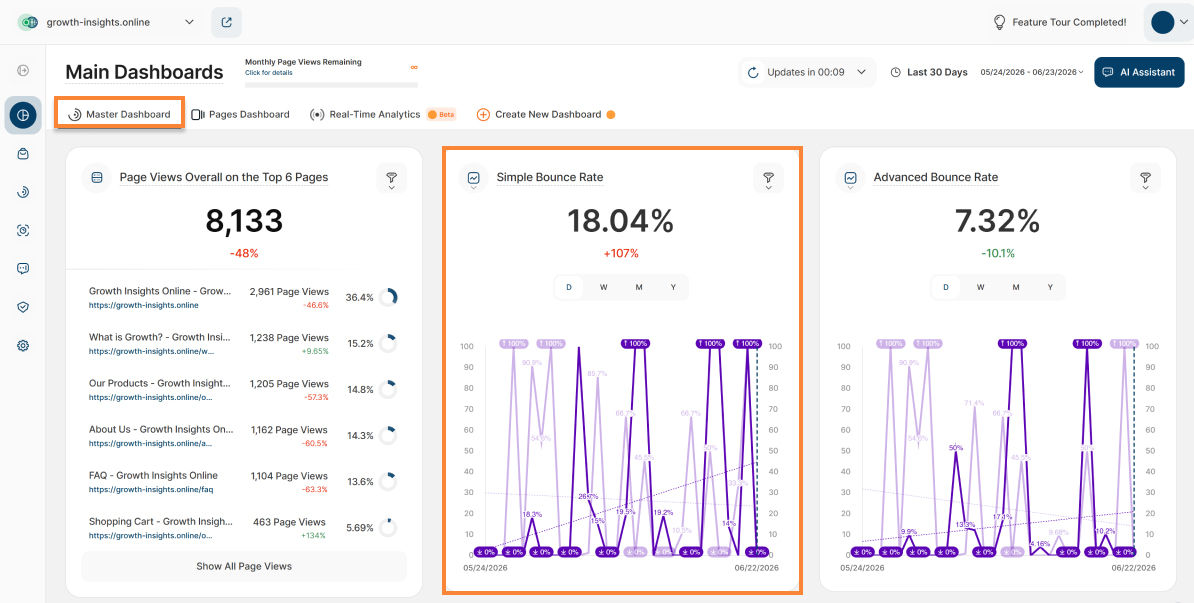Open chat bubble sidebar icon
Screen dimensions: 1194x603
pyautogui.click(x=23, y=268)
